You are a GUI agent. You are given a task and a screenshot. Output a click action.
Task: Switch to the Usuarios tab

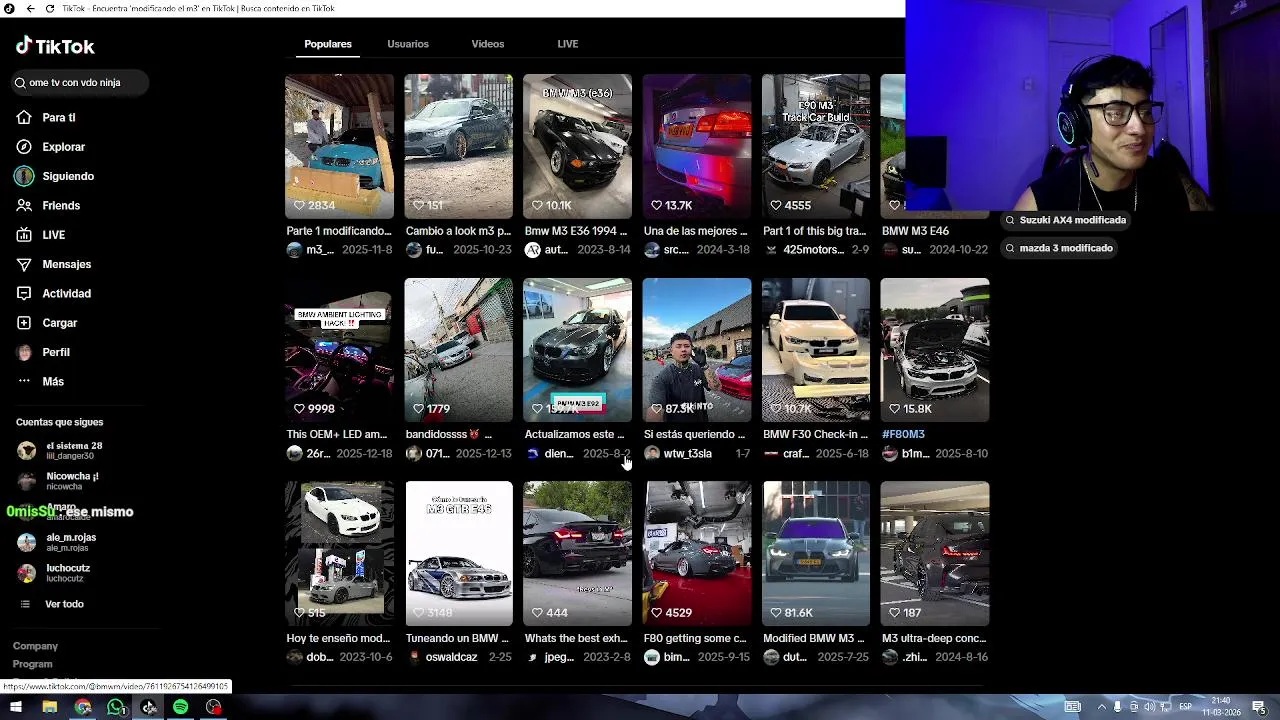[x=408, y=44]
